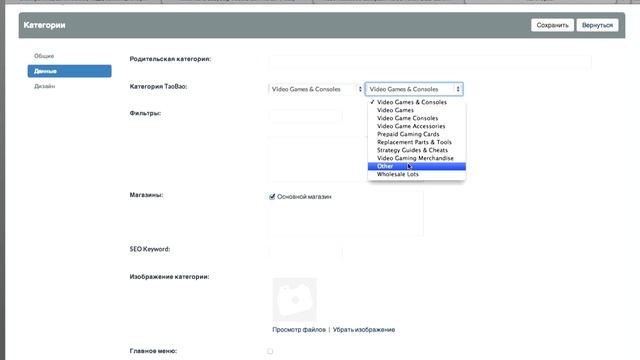Pick Wholesale Lots option
640x360 pixels.
click(416, 174)
